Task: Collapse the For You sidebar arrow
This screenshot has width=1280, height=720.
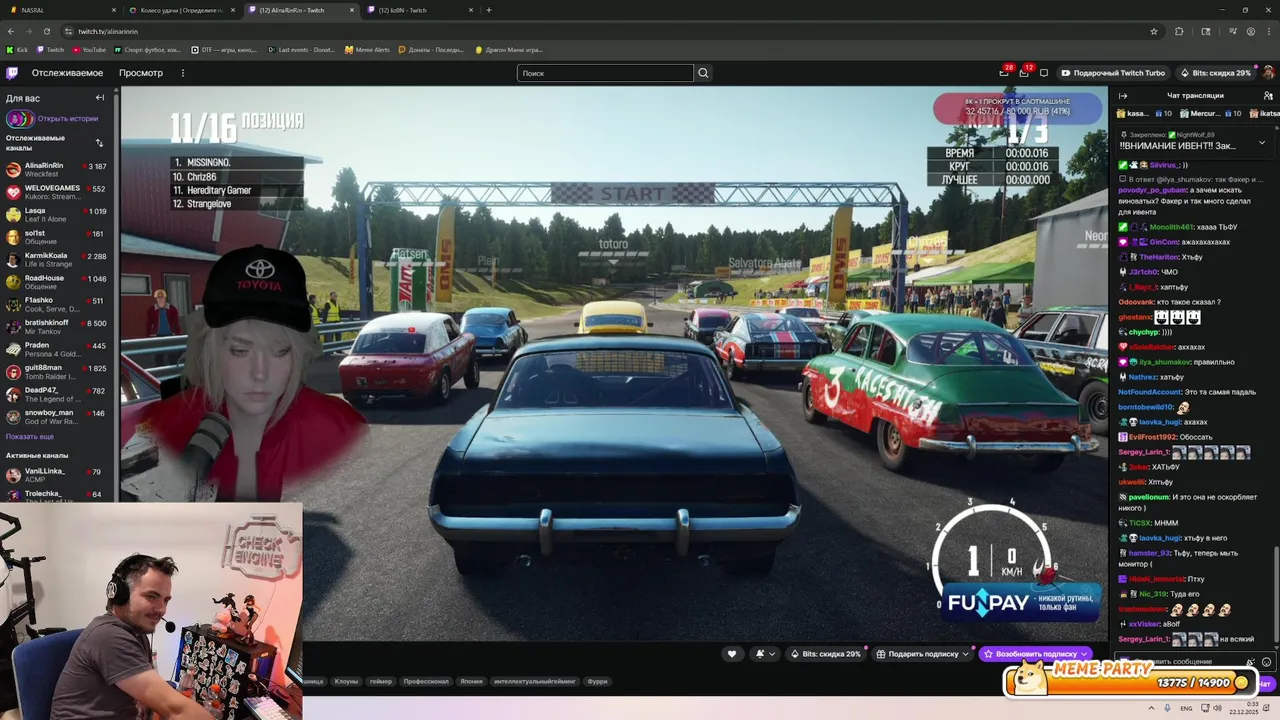Action: tap(100, 98)
